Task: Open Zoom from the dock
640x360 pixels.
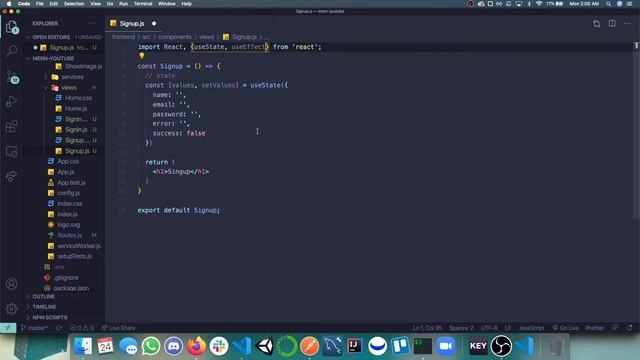Action: tap(445, 346)
